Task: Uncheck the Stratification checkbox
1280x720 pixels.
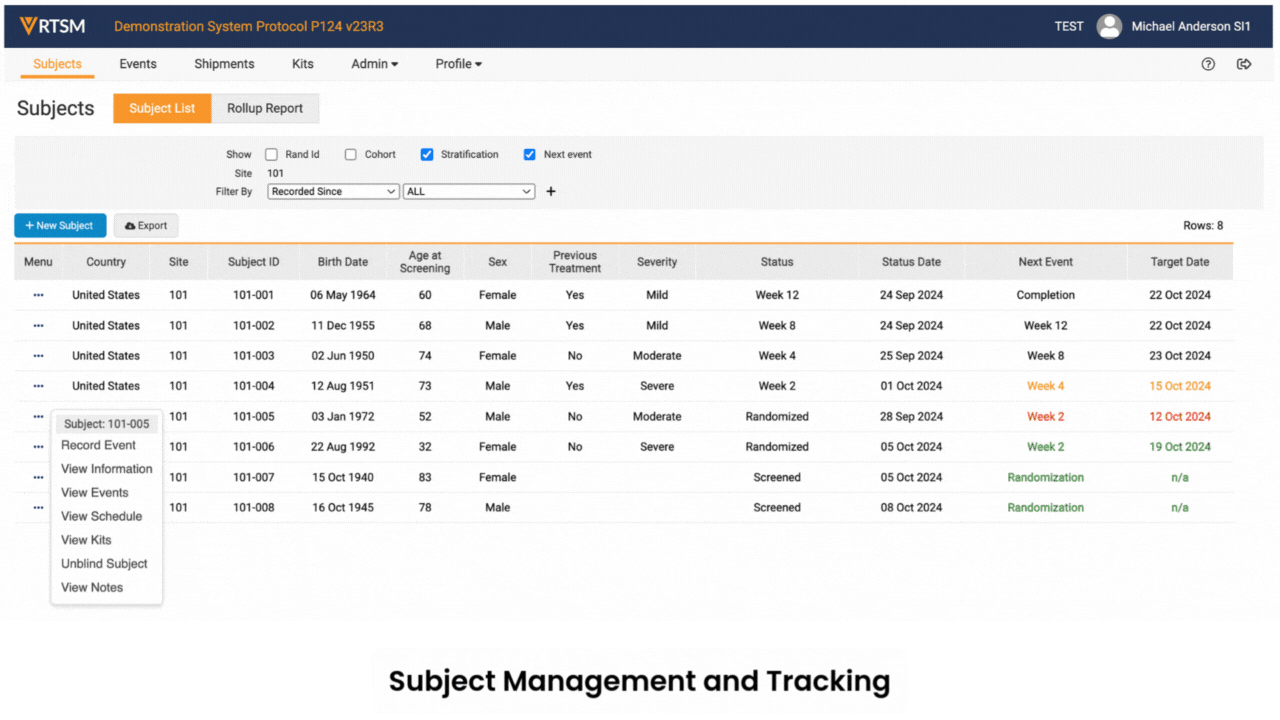Action: click(427, 155)
